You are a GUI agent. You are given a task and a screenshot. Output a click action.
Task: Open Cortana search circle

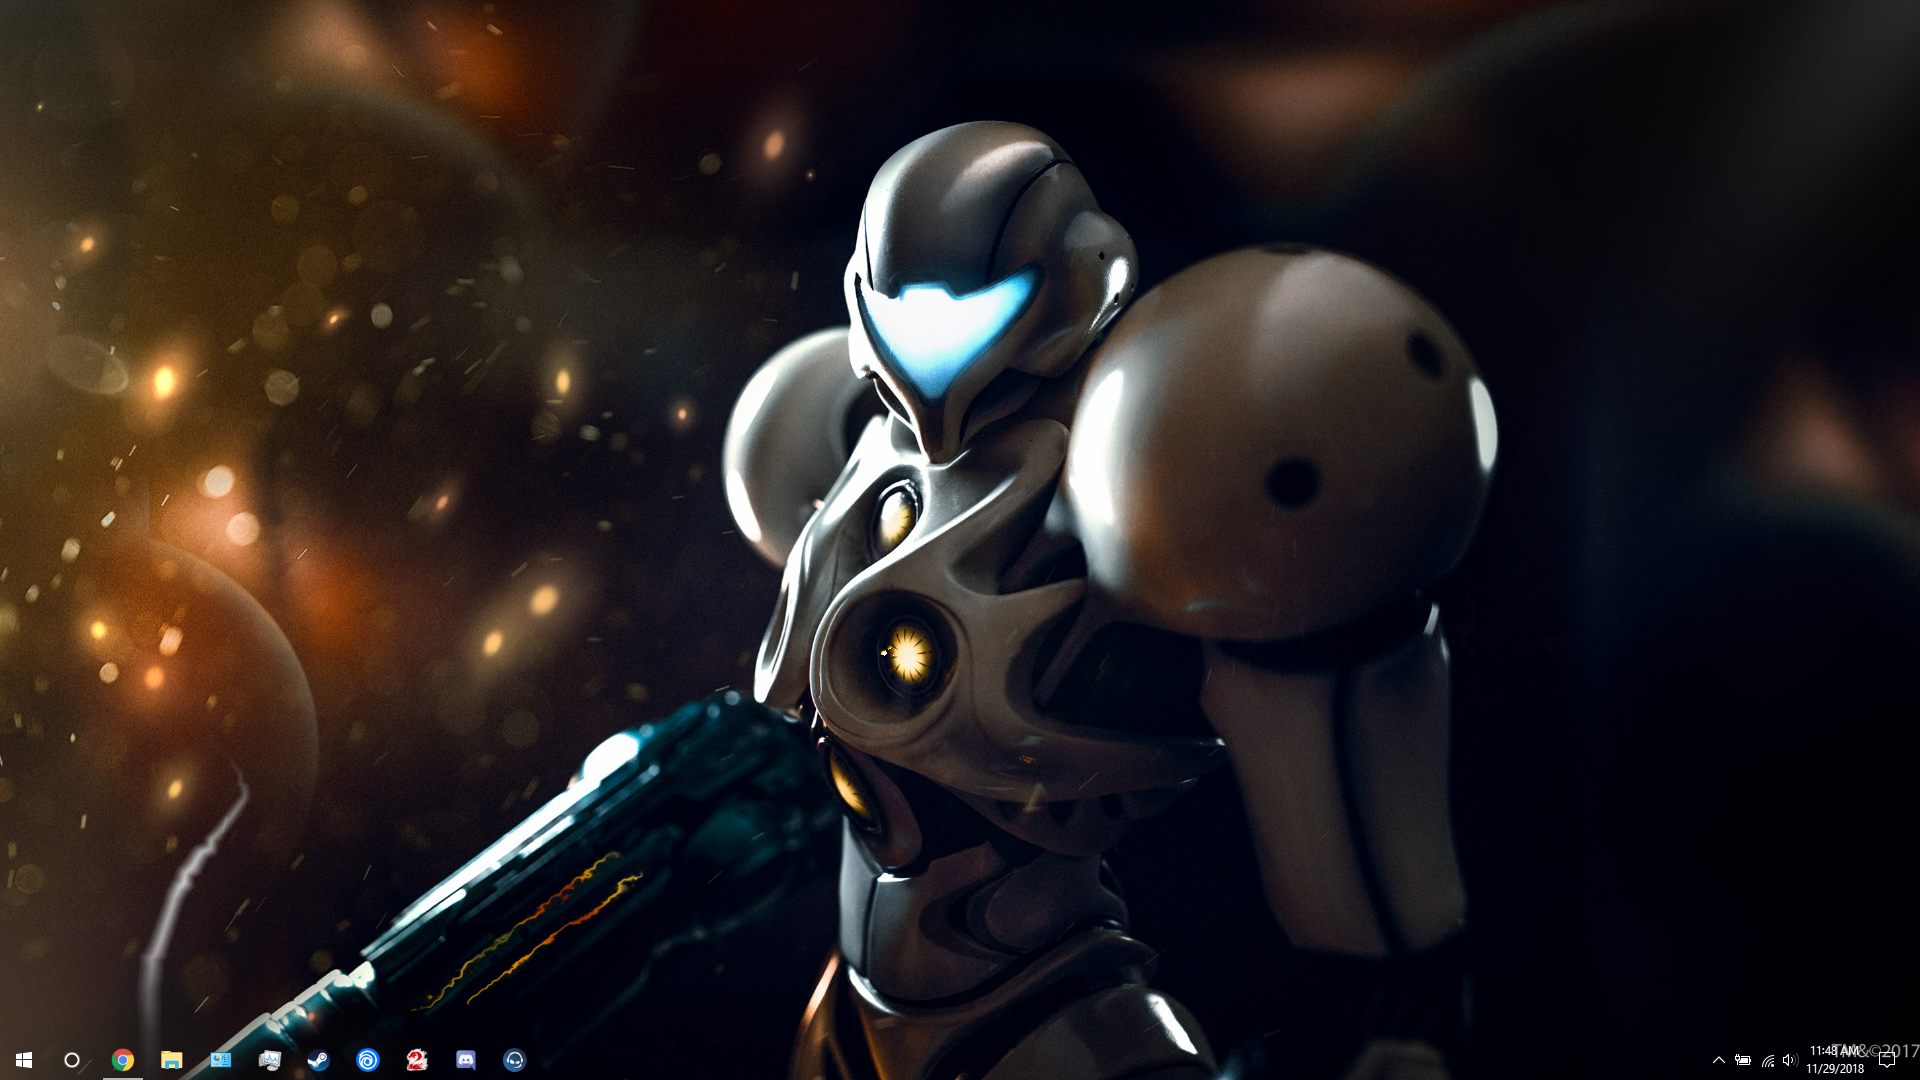click(x=72, y=1060)
